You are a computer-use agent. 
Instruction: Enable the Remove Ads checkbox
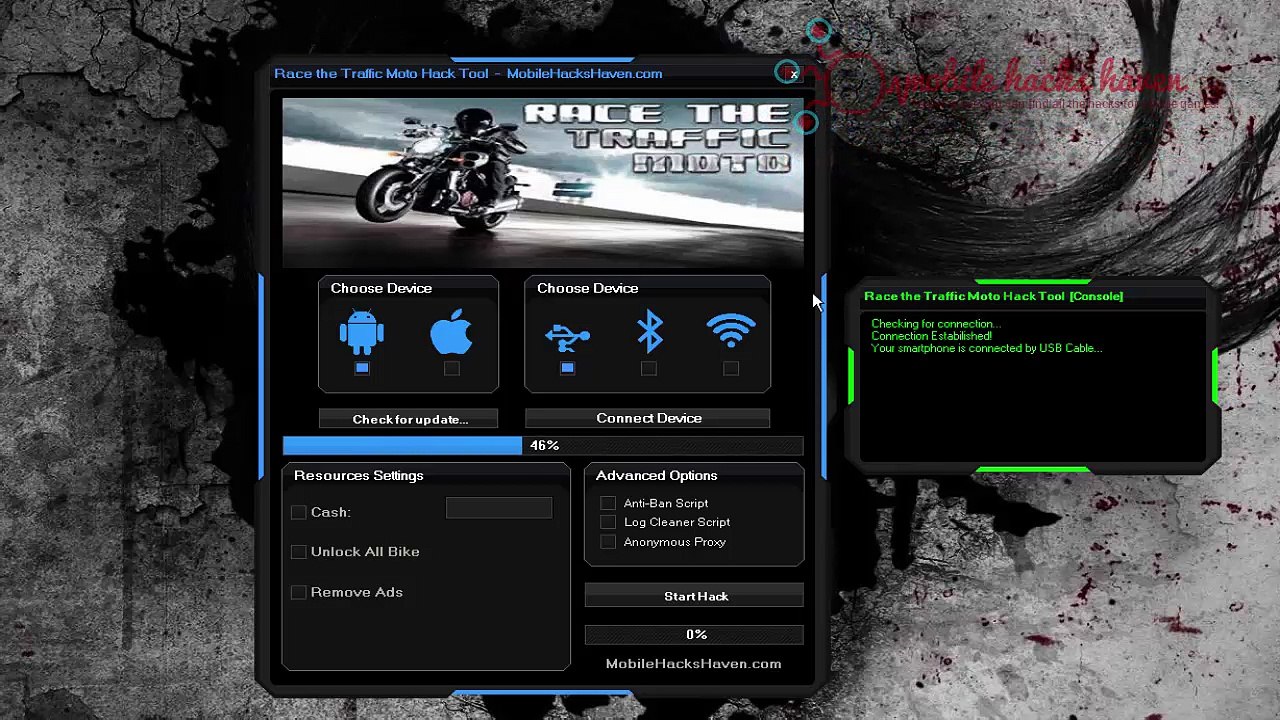click(x=298, y=593)
